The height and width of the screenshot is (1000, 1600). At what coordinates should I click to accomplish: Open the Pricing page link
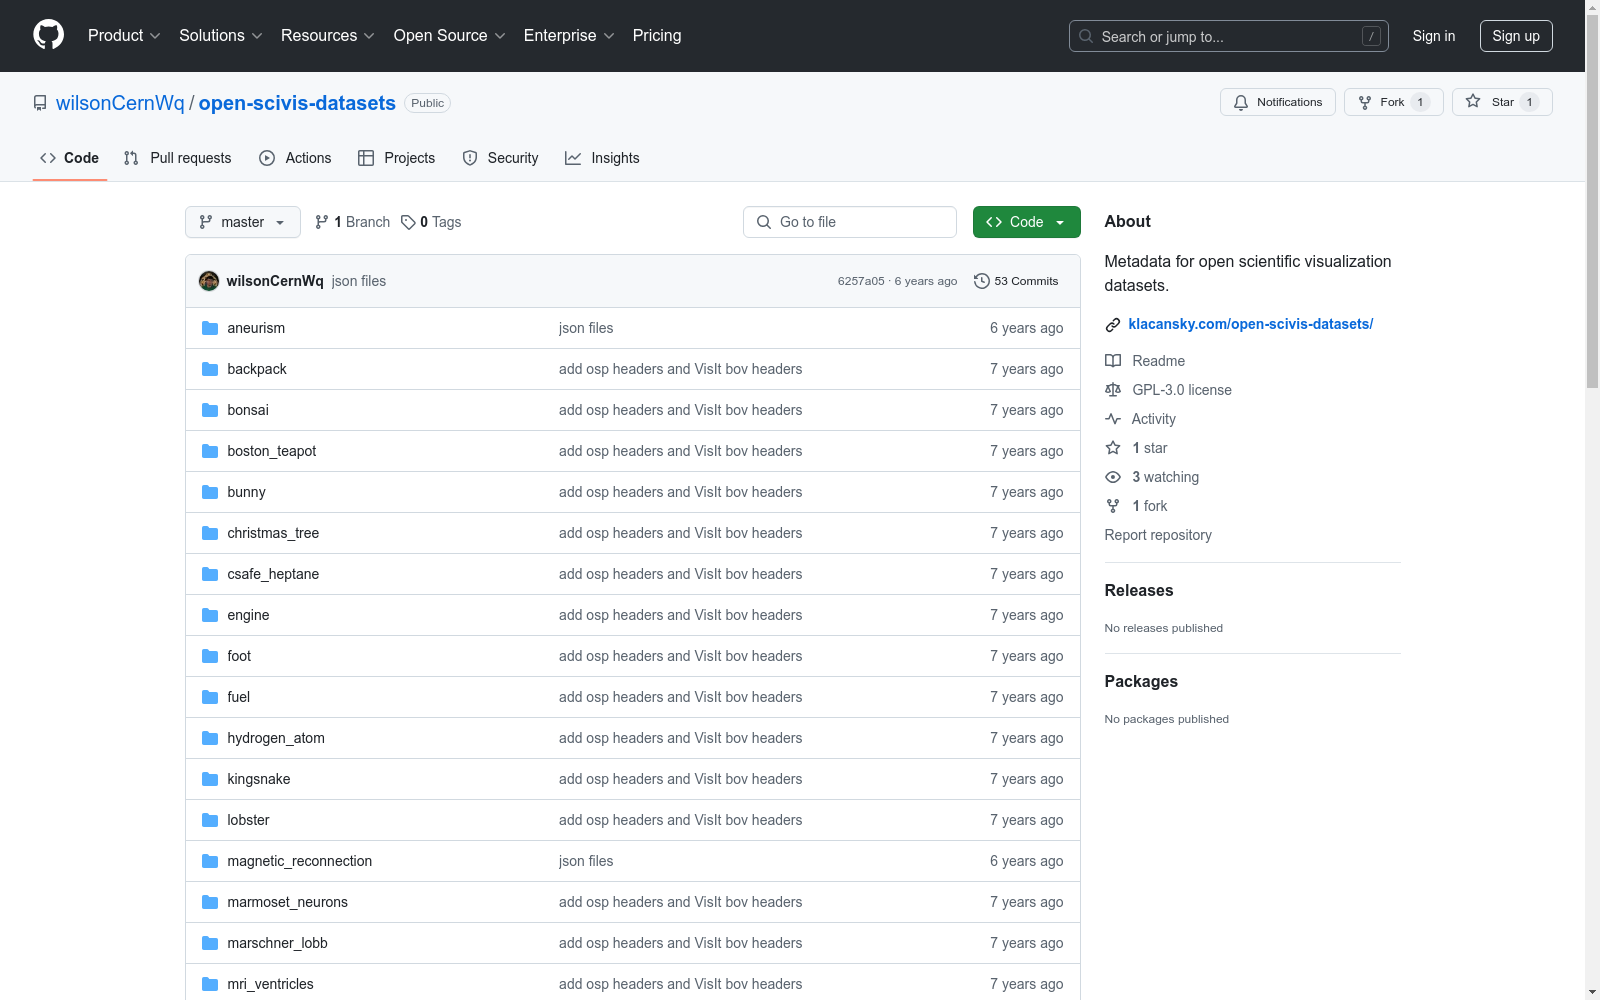657,36
